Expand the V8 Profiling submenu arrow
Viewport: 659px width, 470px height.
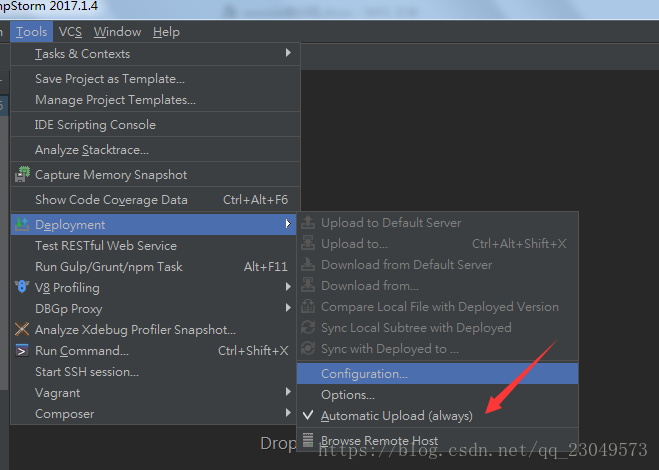tap(288, 287)
